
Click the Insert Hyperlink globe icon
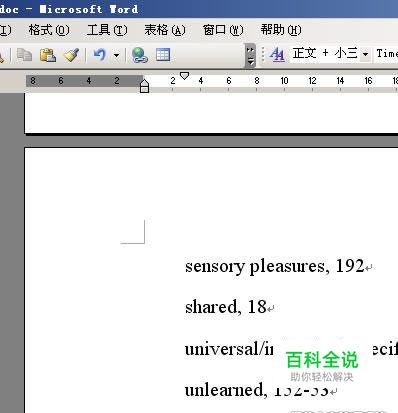tap(140, 55)
